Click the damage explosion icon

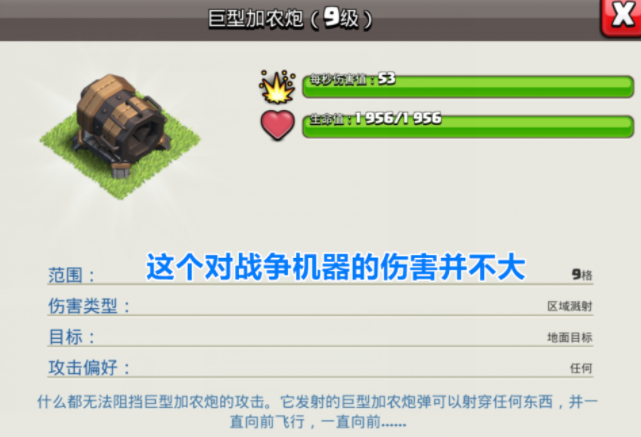point(277,87)
